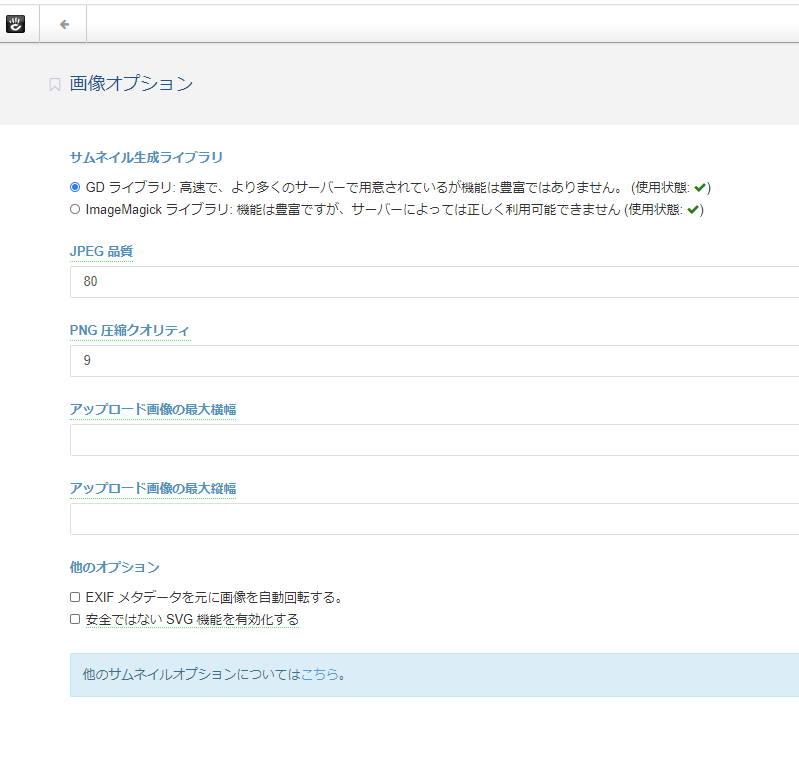799x766 pixels.
Task: Click the ImageMagick ライブラリ description text
Action: (x=394, y=209)
